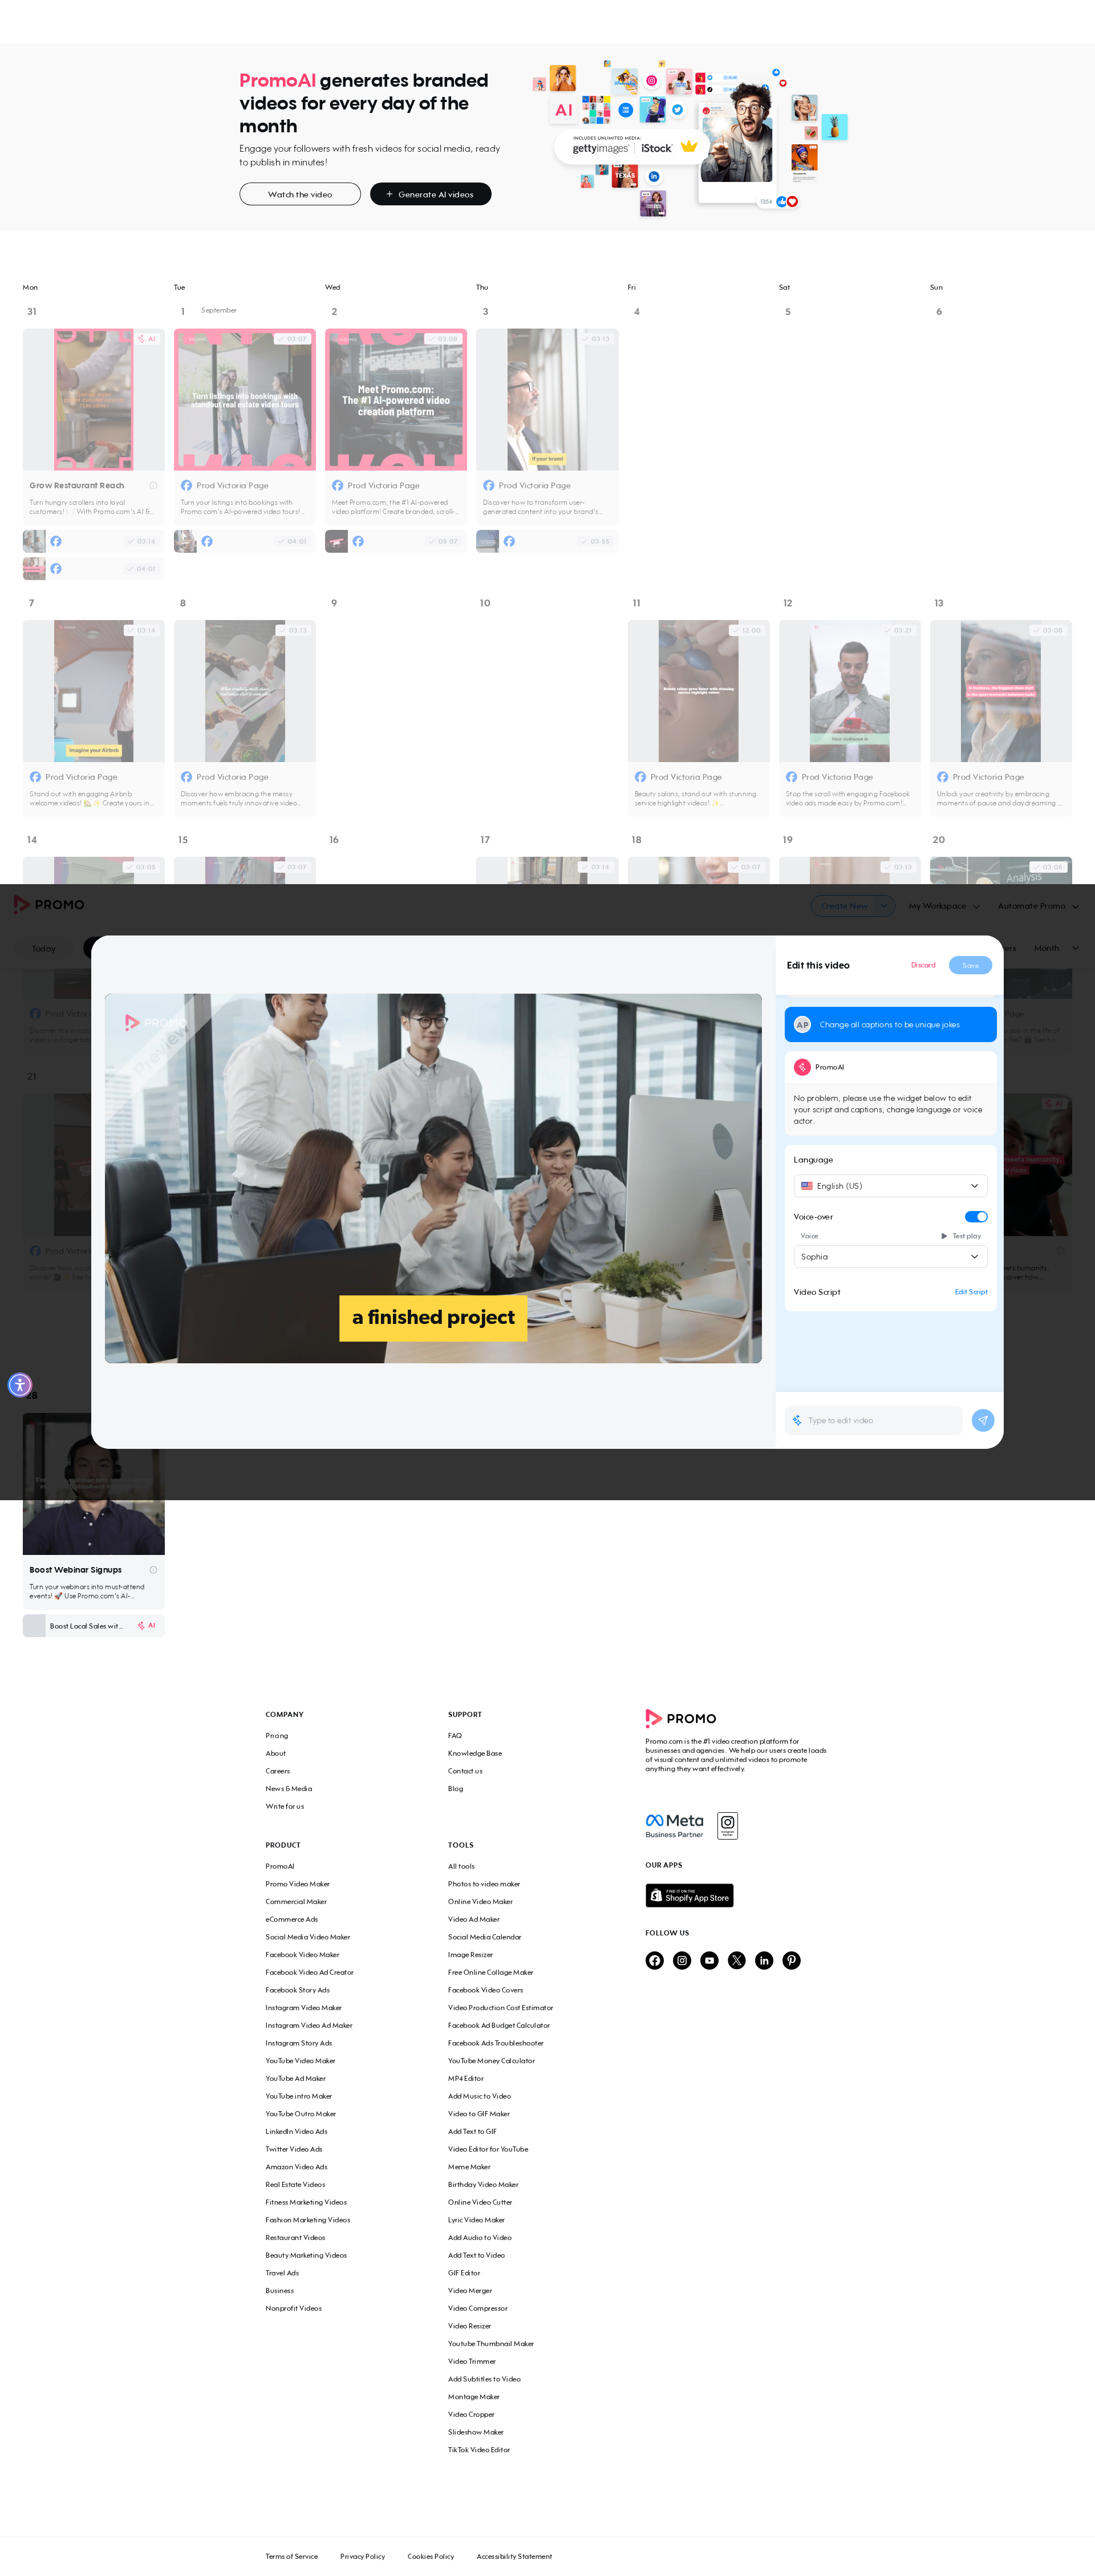Click the Shopify App Store badge
The height and width of the screenshot is (2576, 1095).
tap(689, 1895)
